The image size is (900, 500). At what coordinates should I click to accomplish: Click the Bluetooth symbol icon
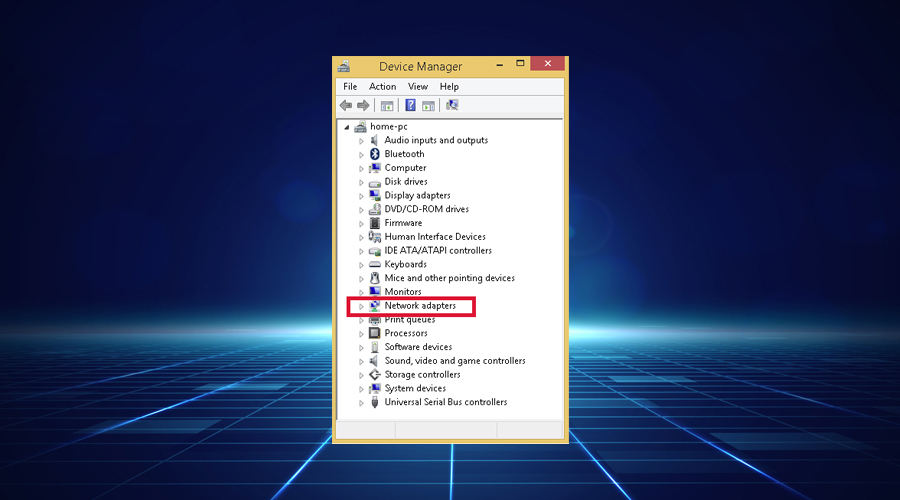(x=374, y=154)
